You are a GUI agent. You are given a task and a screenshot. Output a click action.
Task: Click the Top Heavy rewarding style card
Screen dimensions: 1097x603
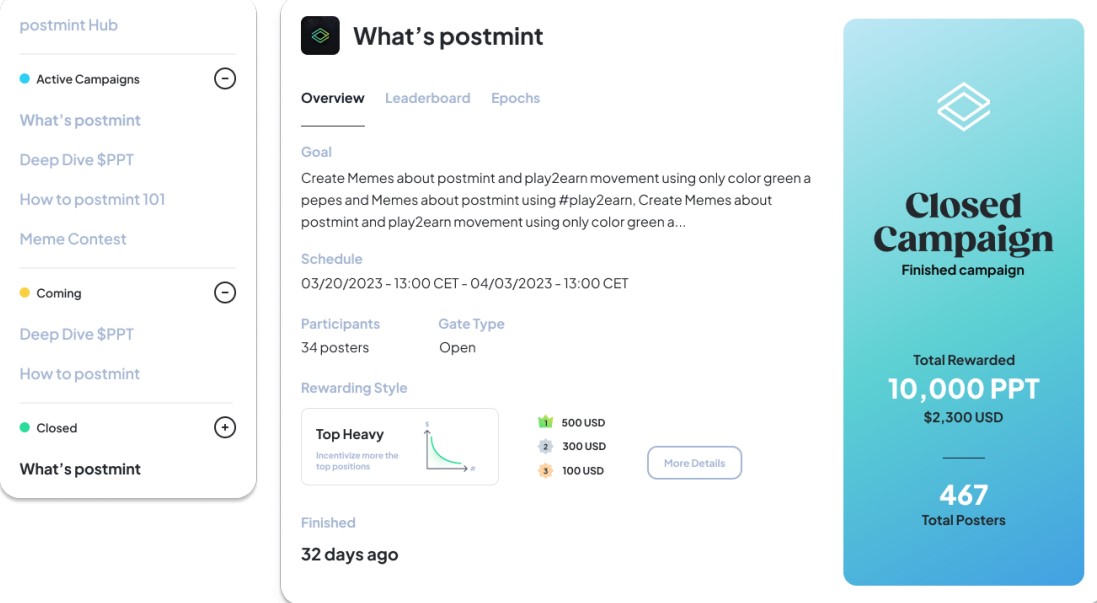click(x=399, y=446)
